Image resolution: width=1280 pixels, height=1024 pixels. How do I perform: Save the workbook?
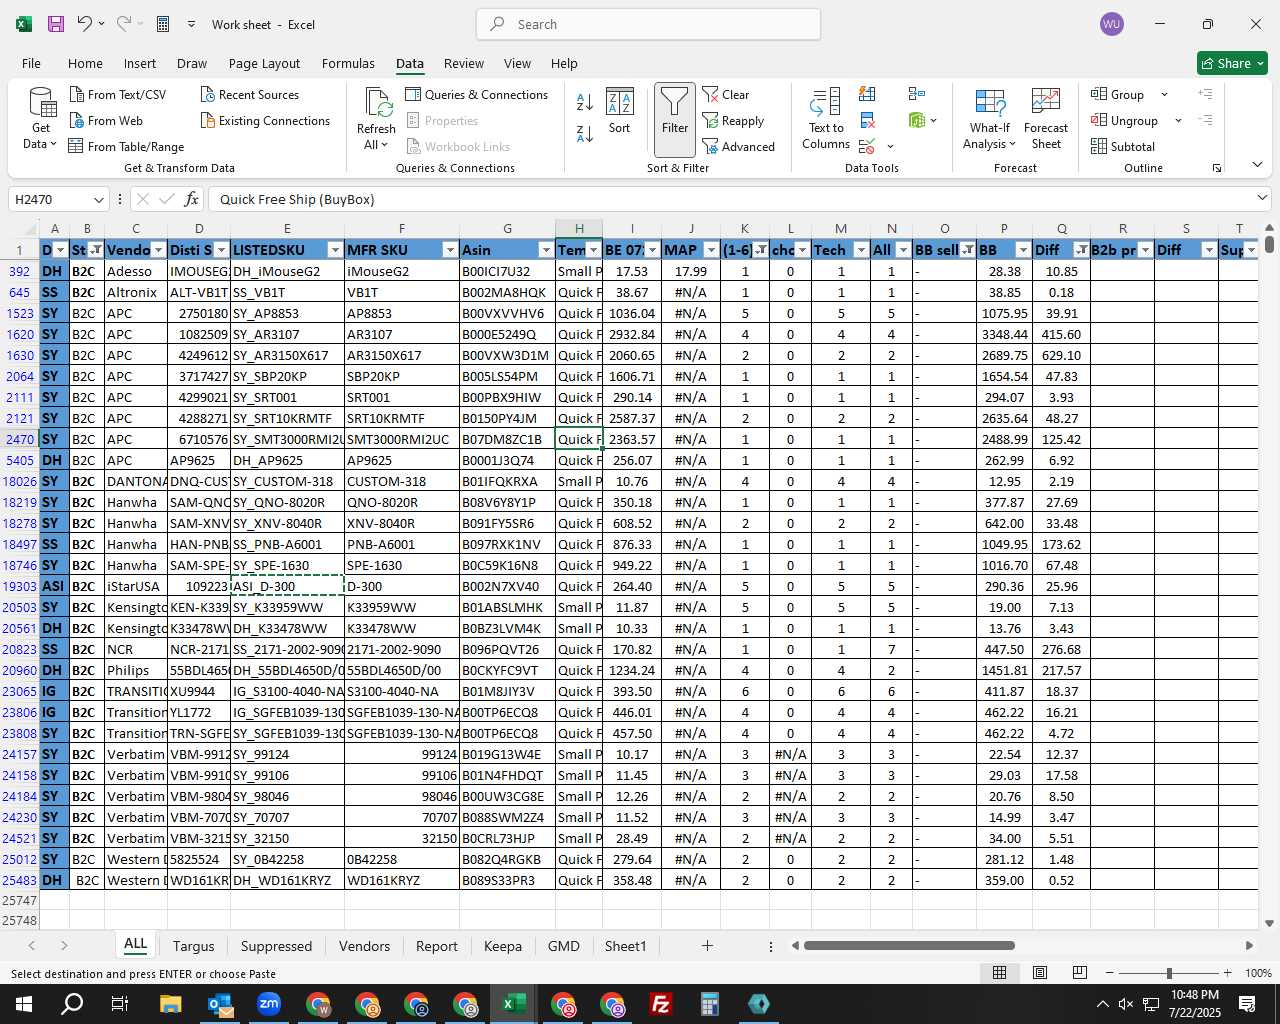point(56,24)
